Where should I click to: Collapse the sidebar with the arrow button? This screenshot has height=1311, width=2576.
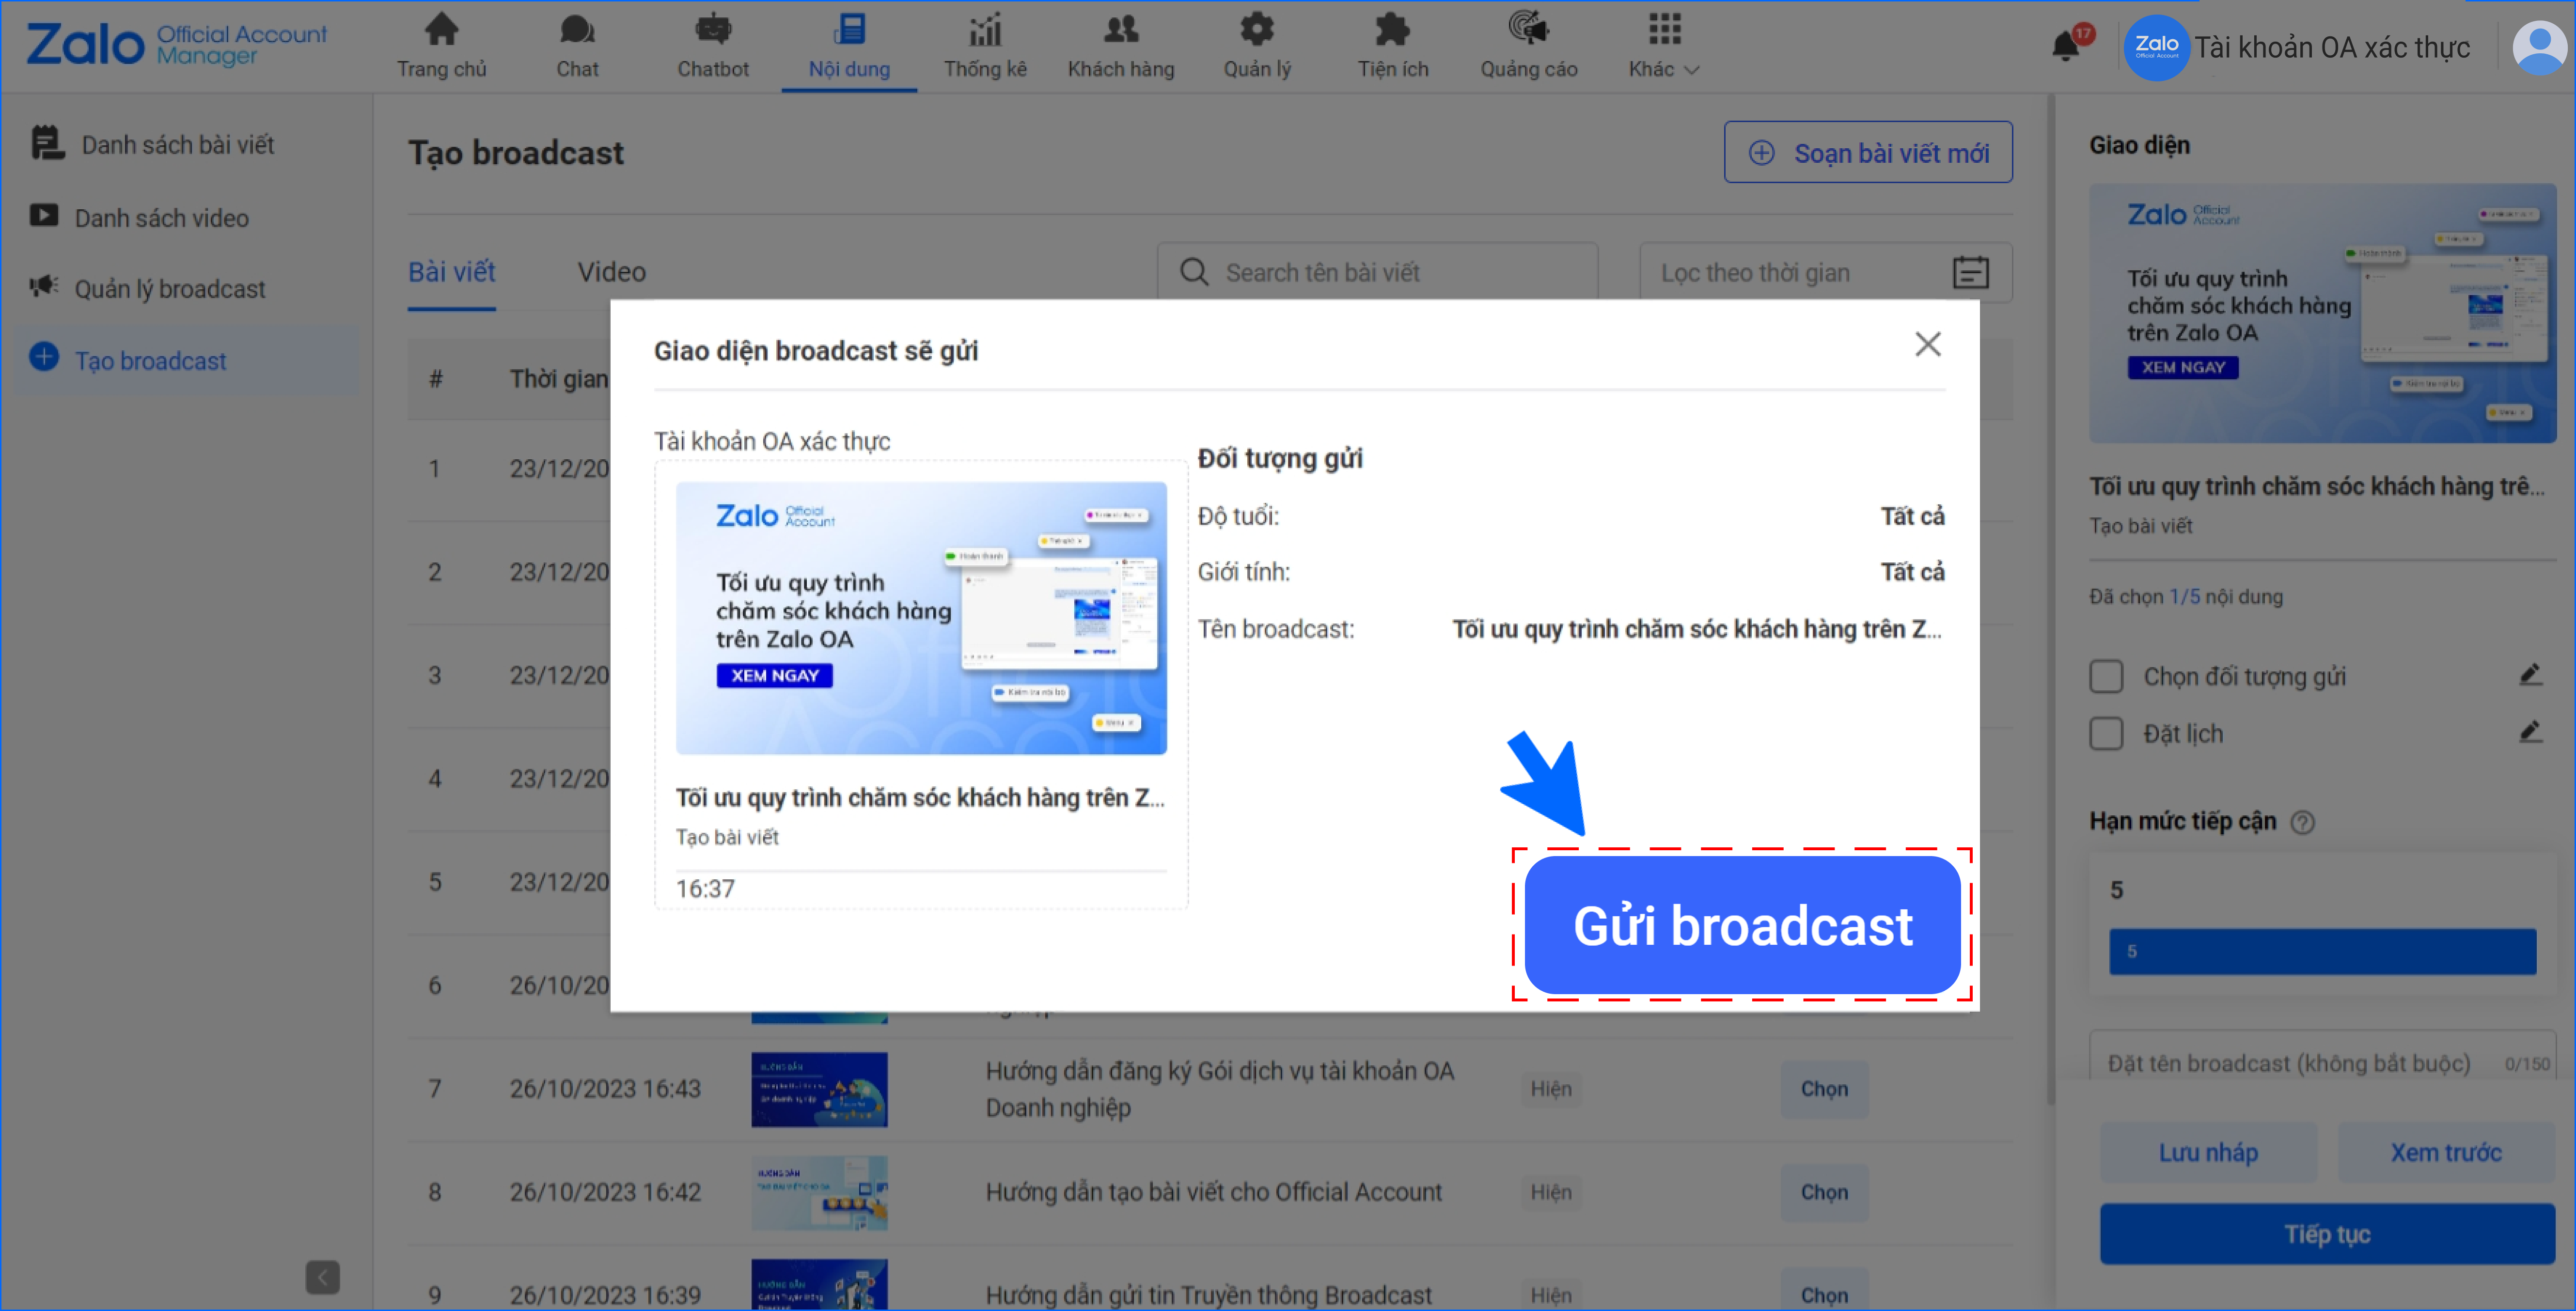click(x=322, y=1276)
